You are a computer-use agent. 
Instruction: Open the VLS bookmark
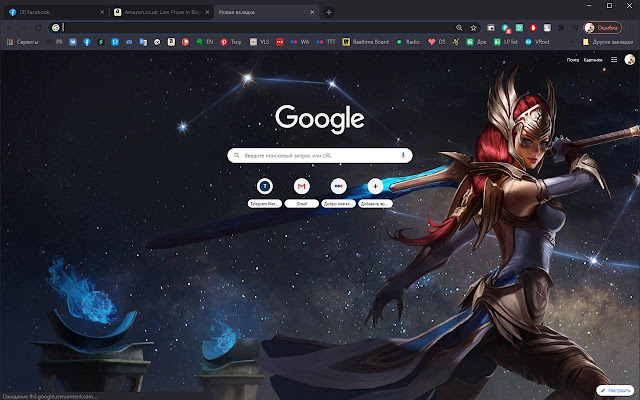coord(260,42)
